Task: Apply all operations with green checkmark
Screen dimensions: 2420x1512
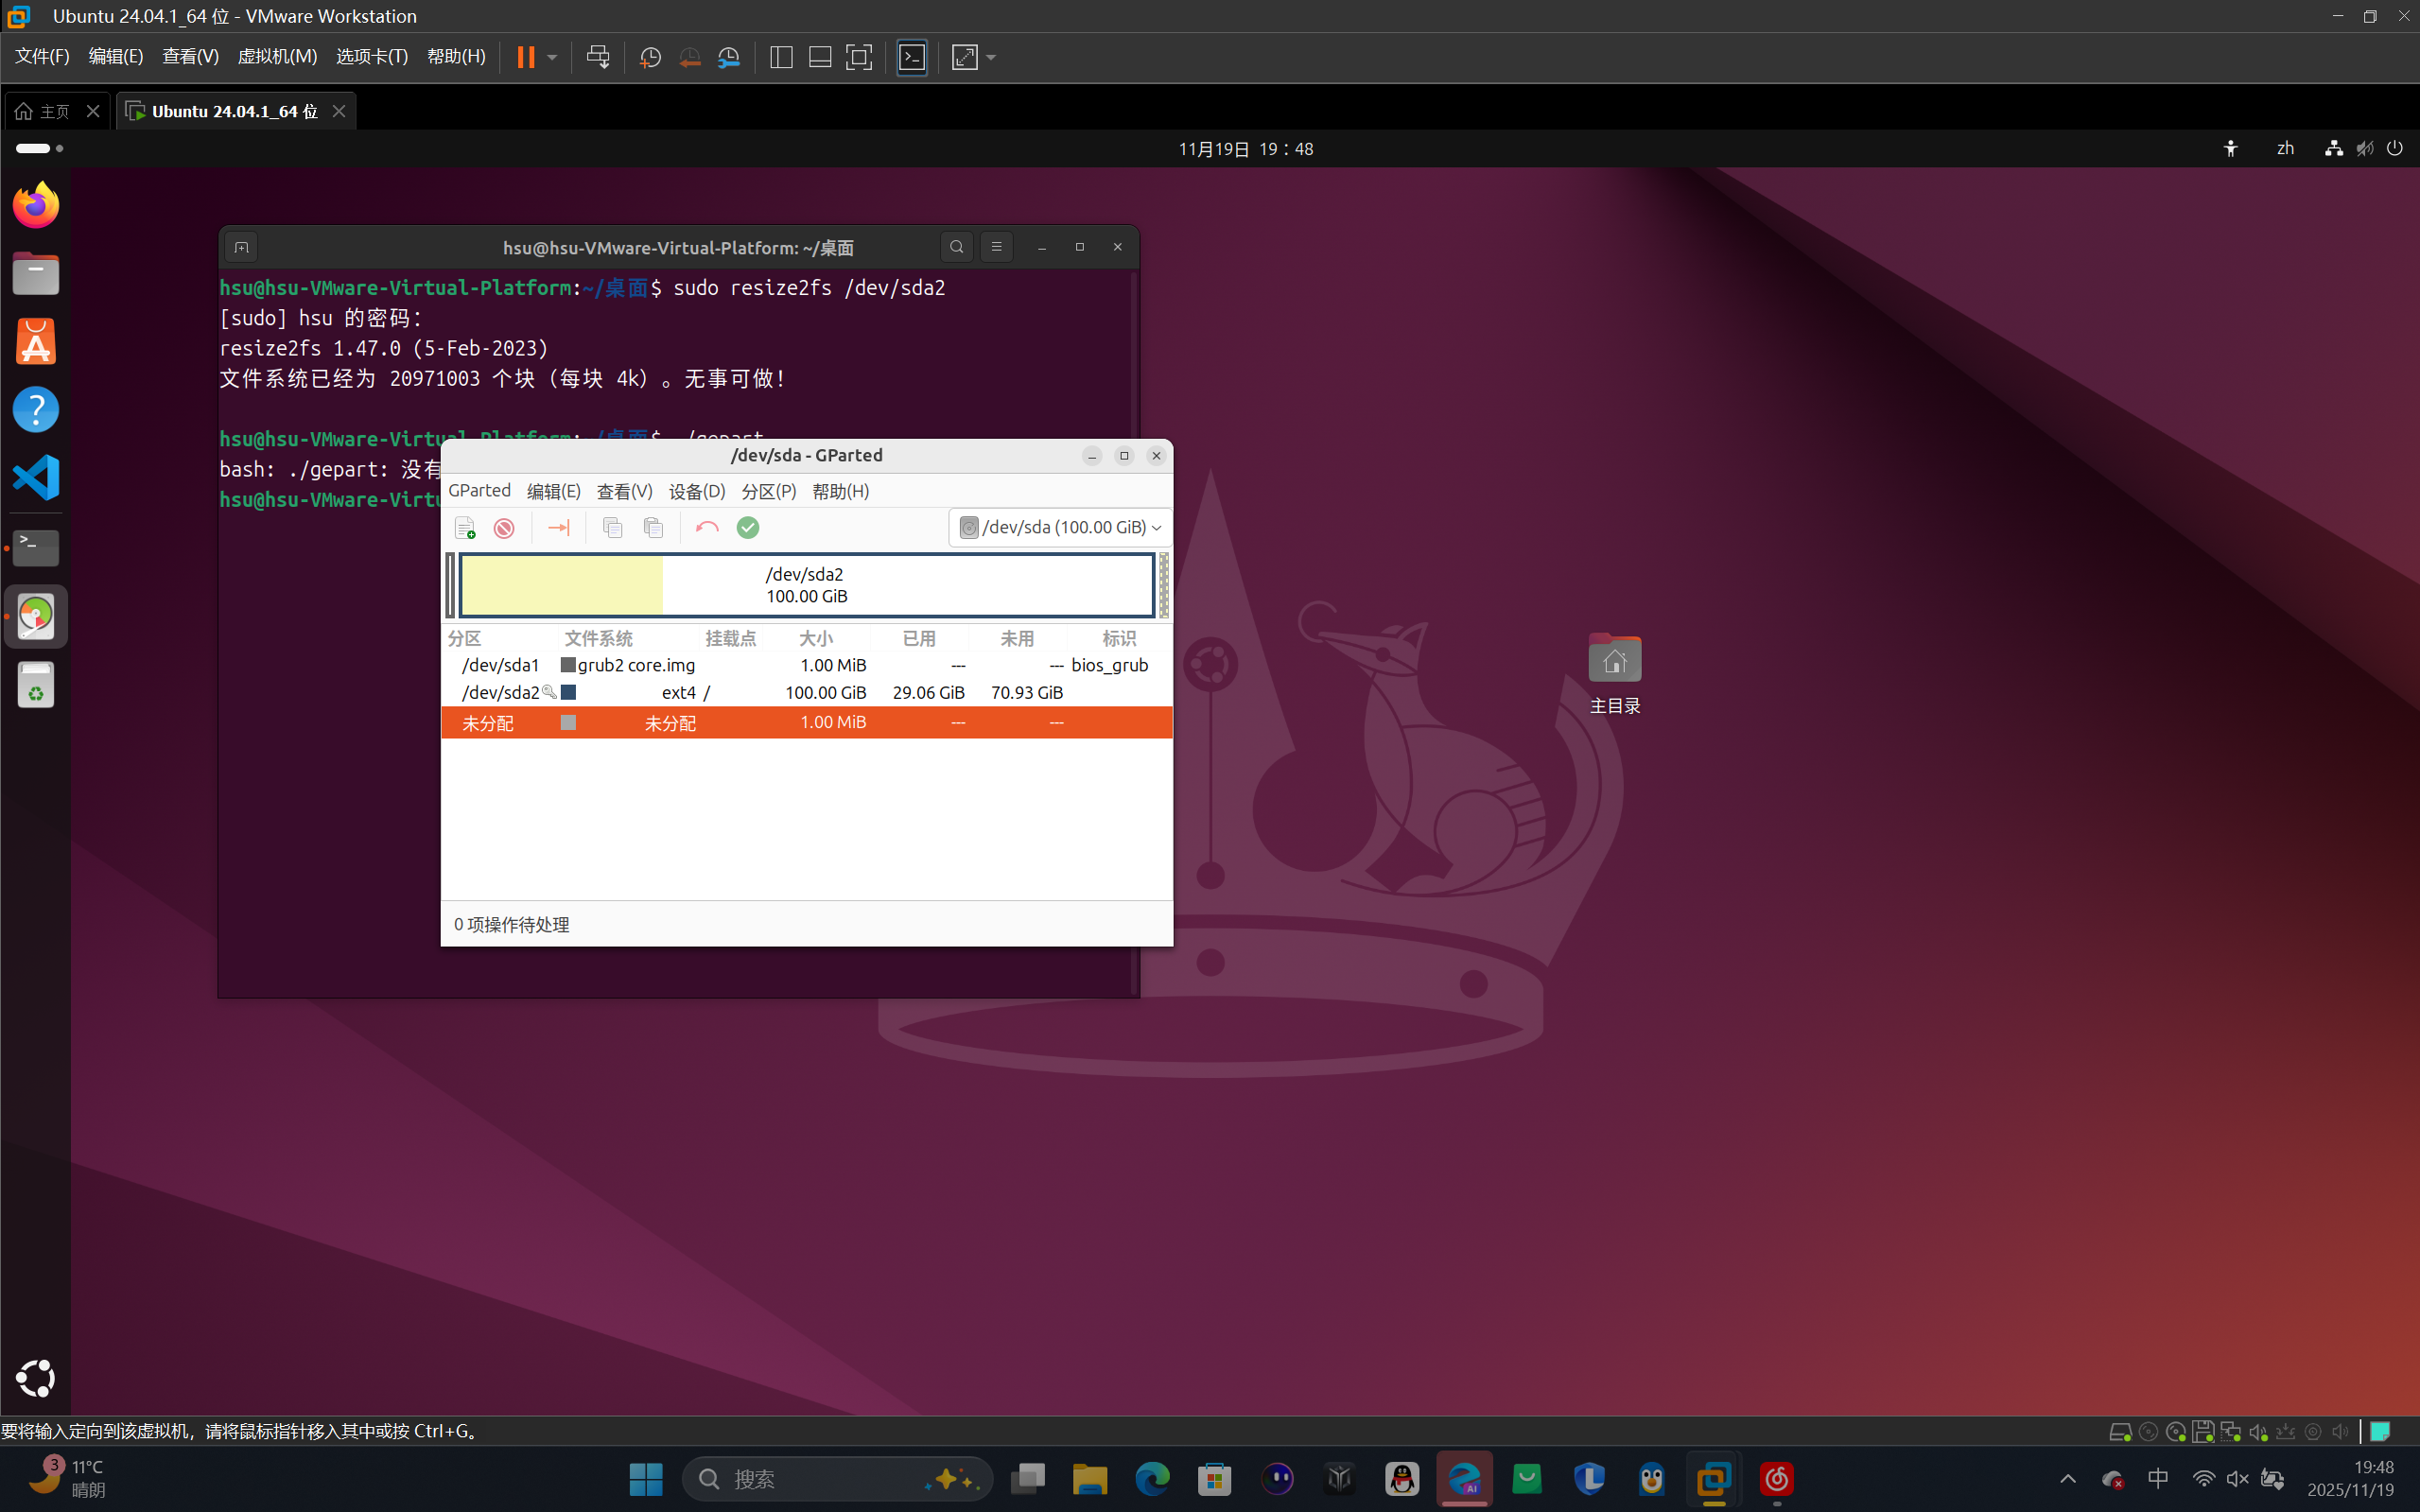Action: [x=748, y=528]
